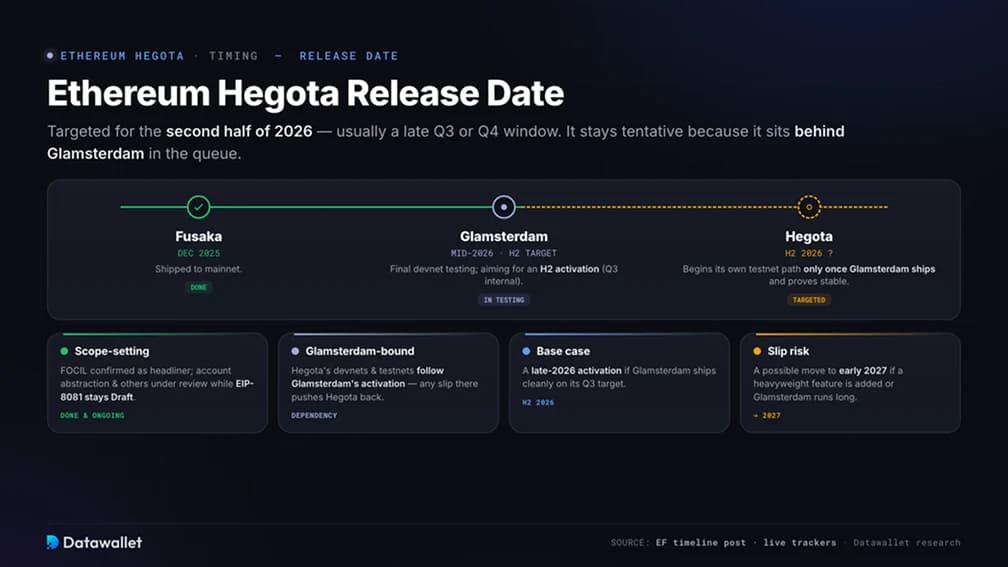Click the blue 'H2 2026' tag in Base case

538,402
